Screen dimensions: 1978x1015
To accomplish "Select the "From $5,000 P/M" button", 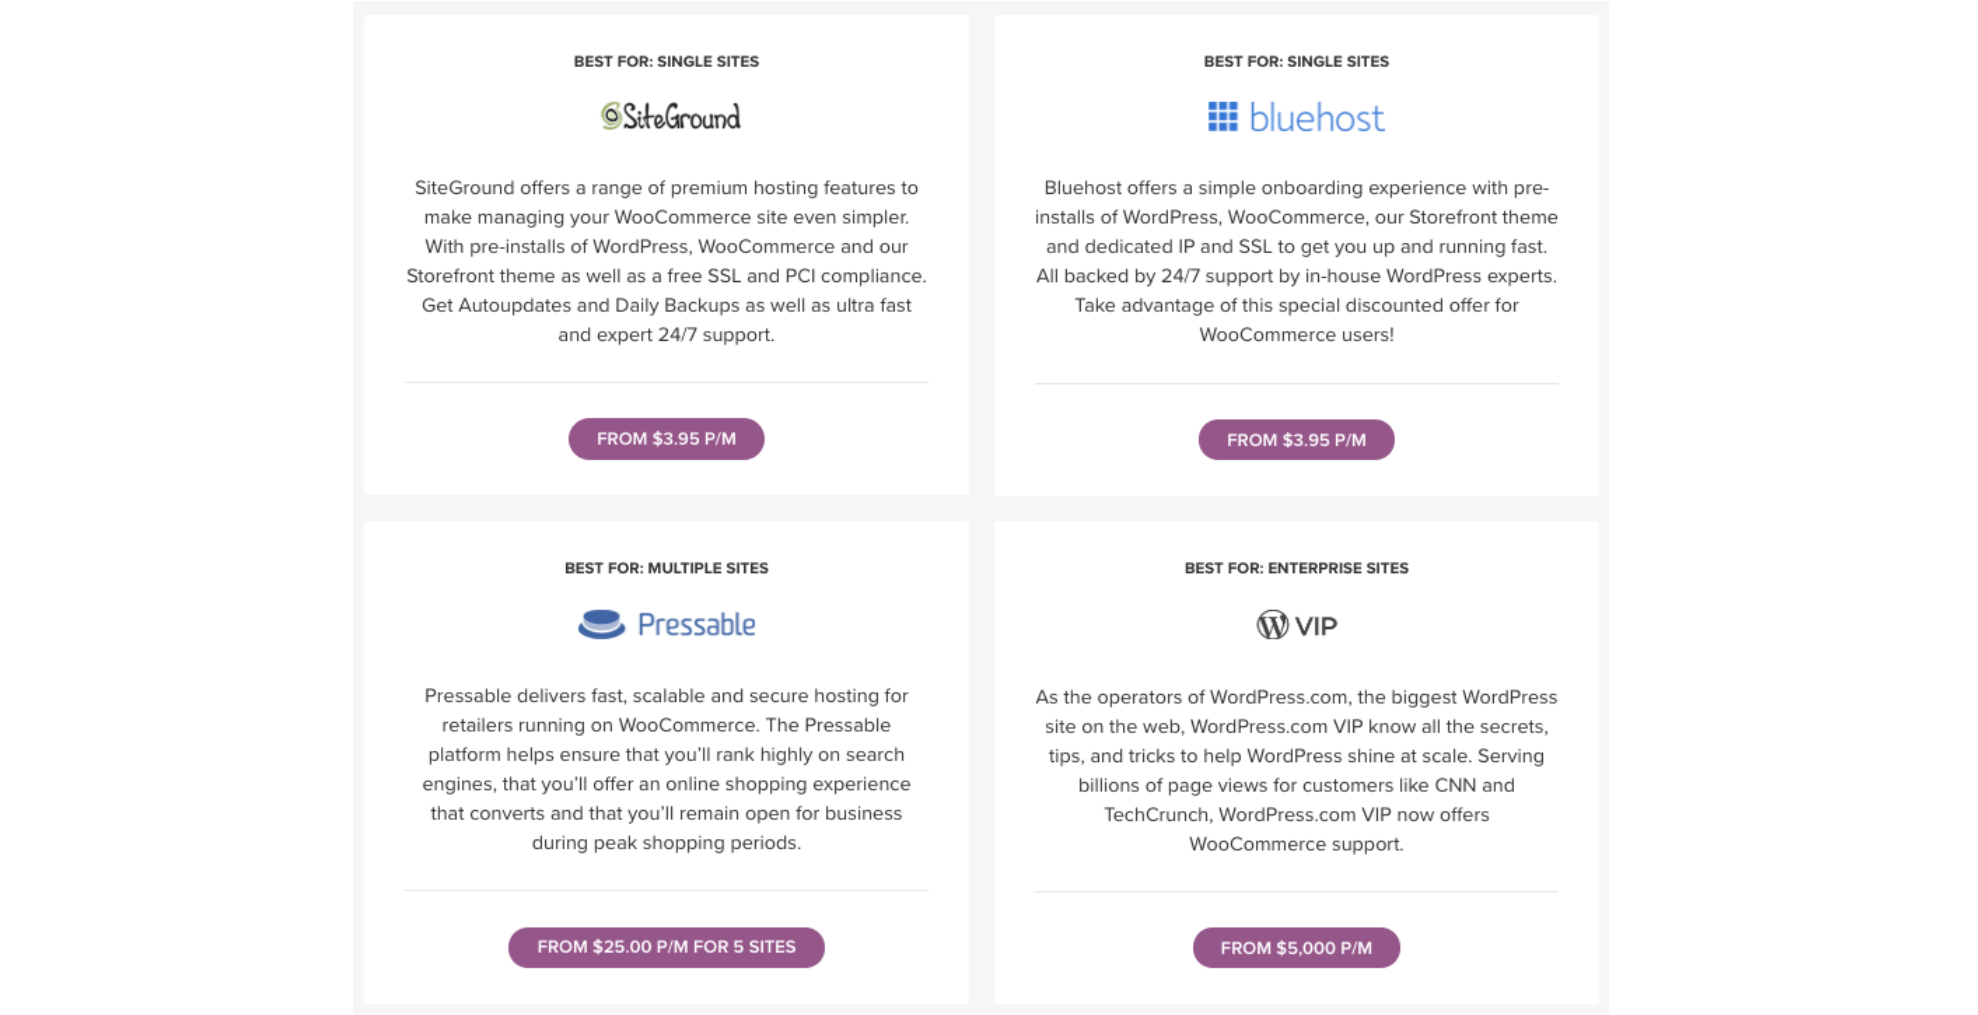I will (x=1296, y=948).
